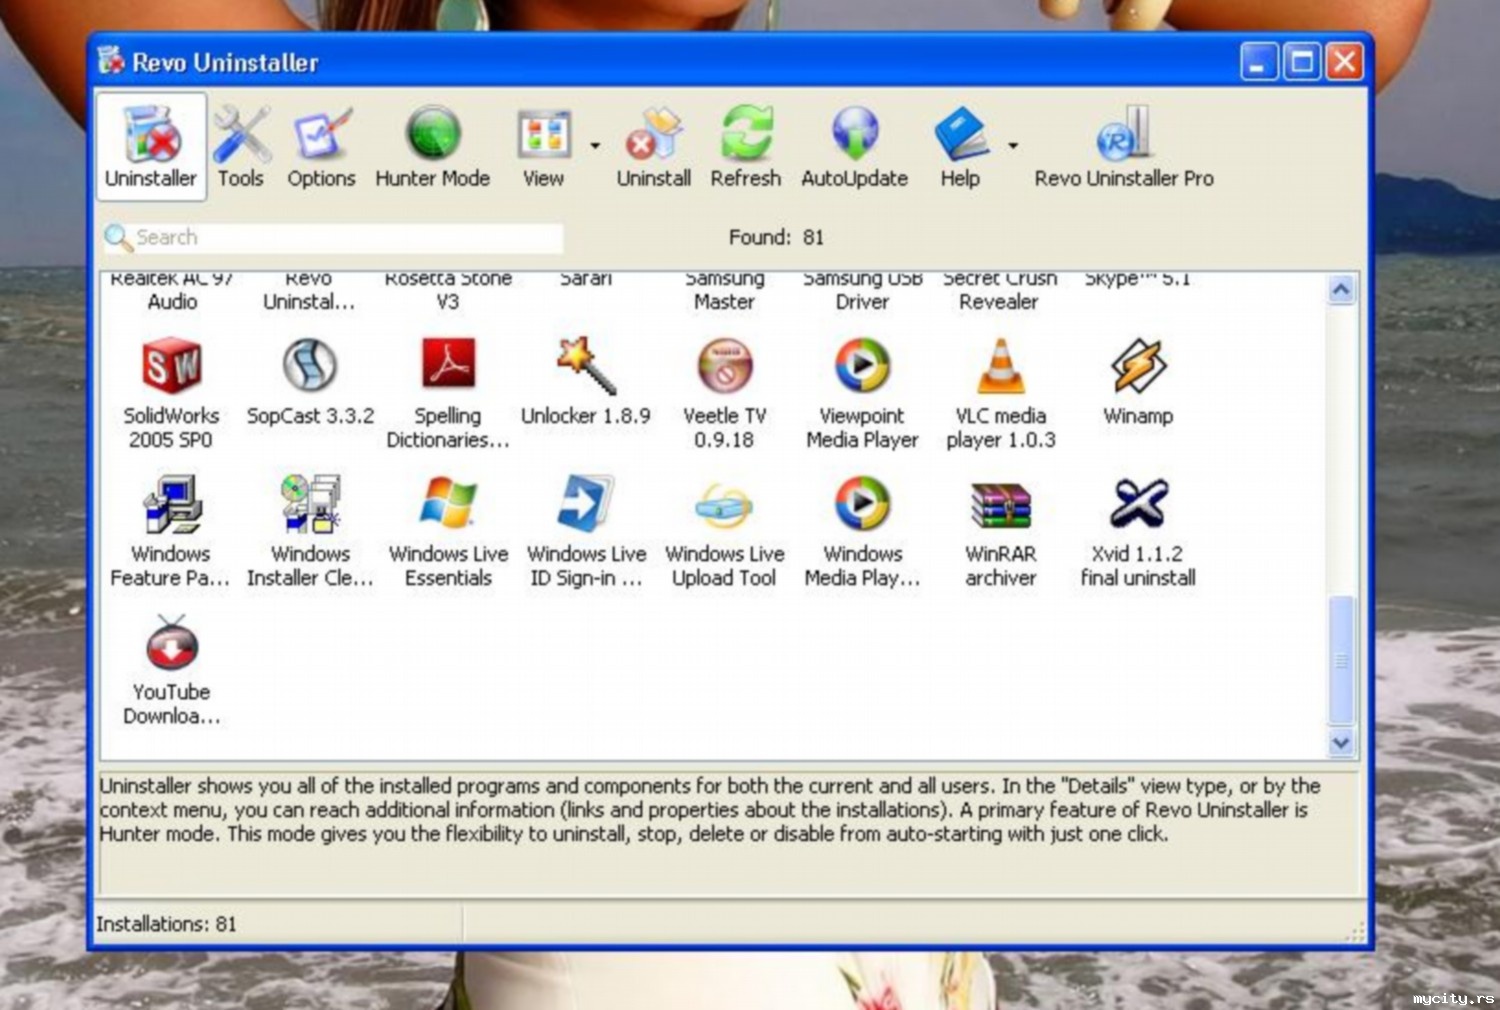Click the Rosetta Stone V3 label

pyautogui.click(x=448, y=291)
